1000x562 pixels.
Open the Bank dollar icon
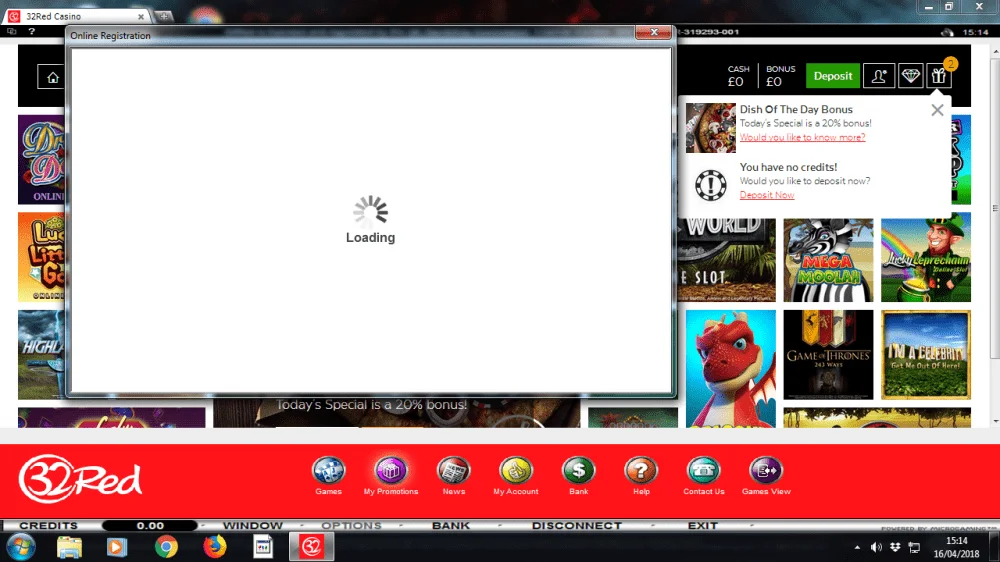578,471
